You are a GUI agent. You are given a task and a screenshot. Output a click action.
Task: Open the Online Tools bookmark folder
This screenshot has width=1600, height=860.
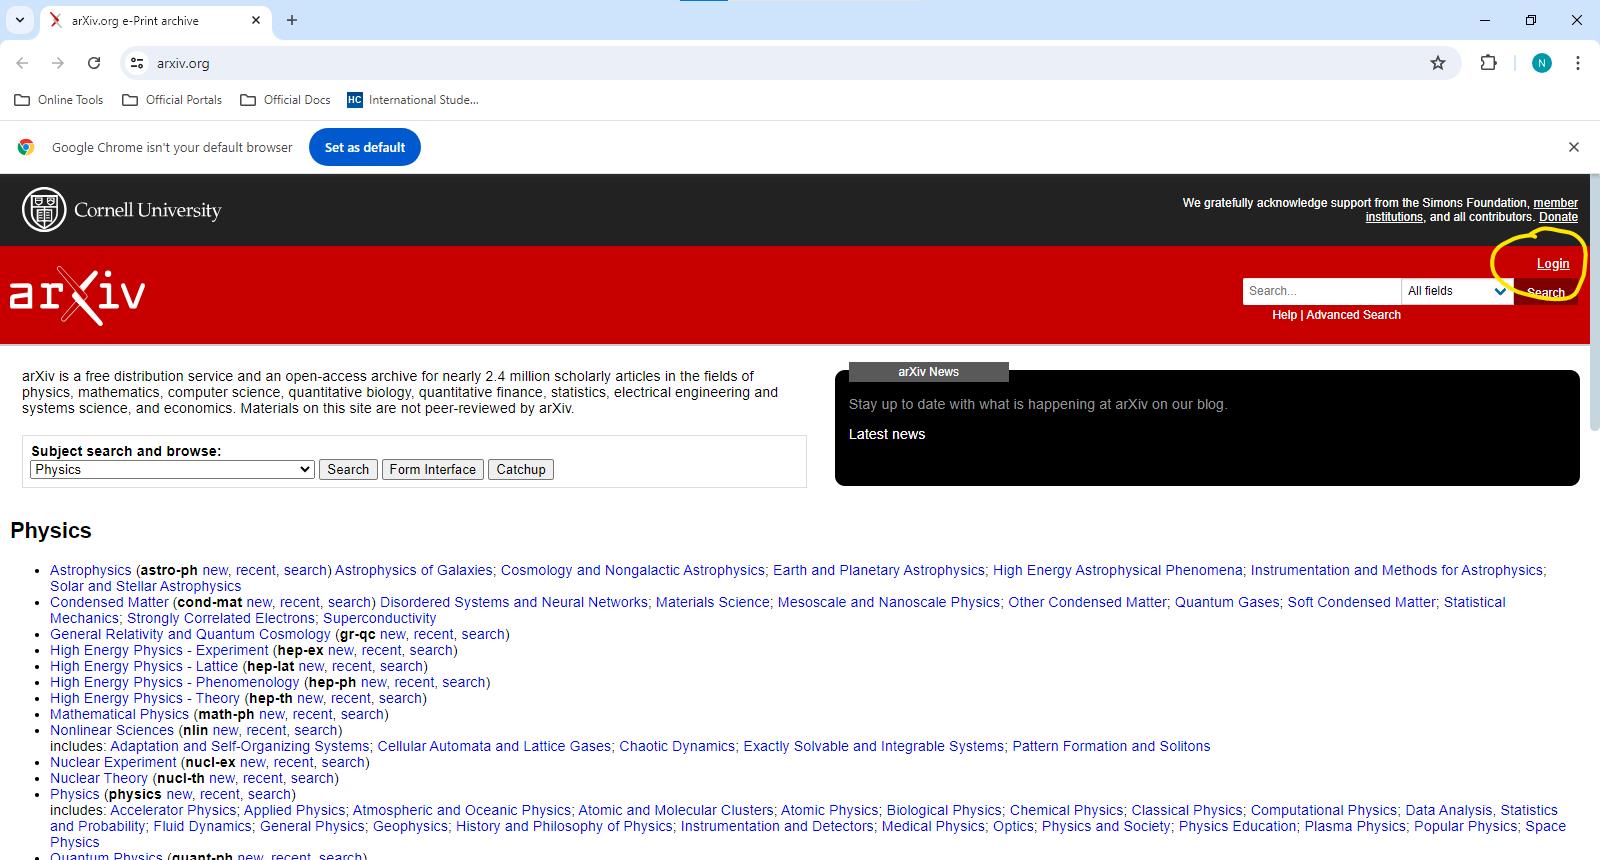click(59, 100)
